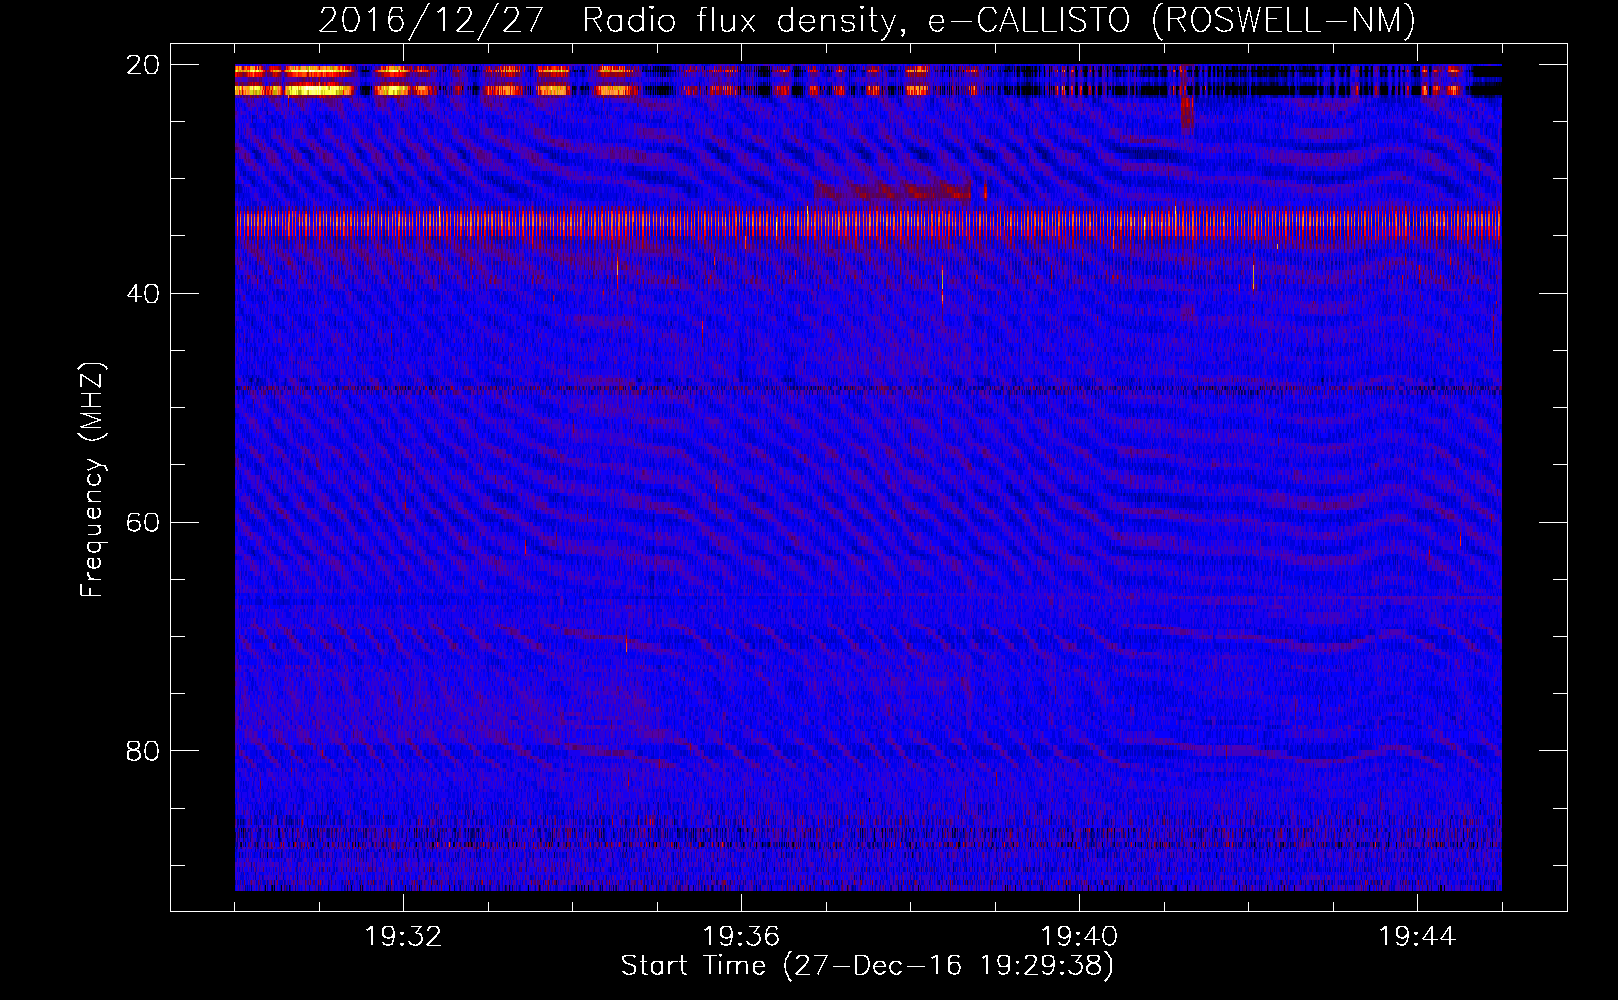The width and height of the screenshot is (1618, 1000).
Task: Click the '40' frequency tick label
Action: (143, 294)
